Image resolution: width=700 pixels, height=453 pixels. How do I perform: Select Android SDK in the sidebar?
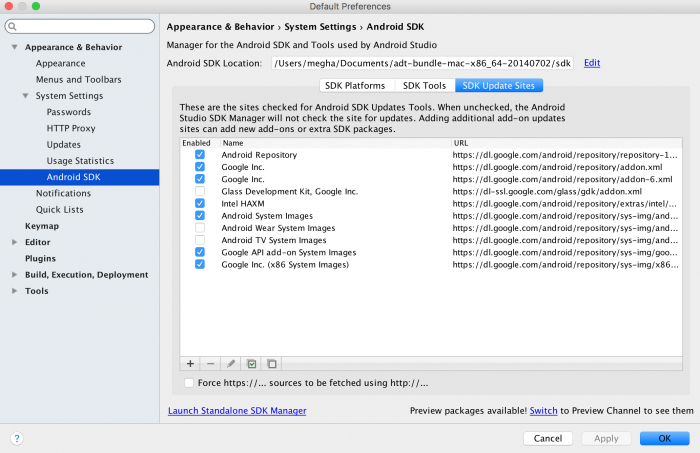[79, 177]
